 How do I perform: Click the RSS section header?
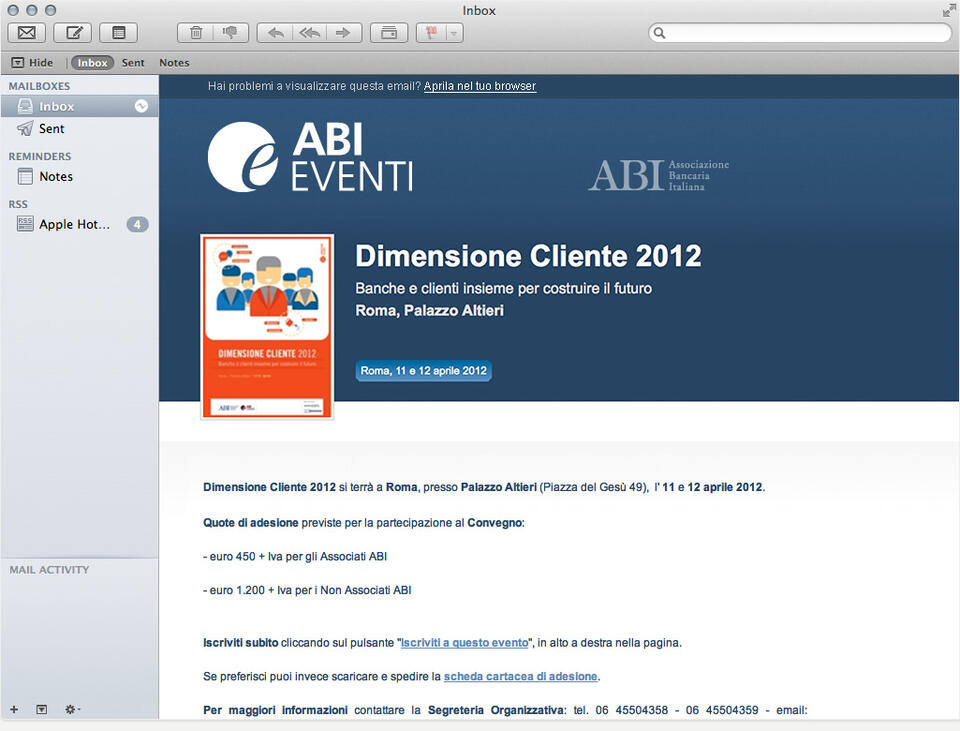tap(18, 204)
